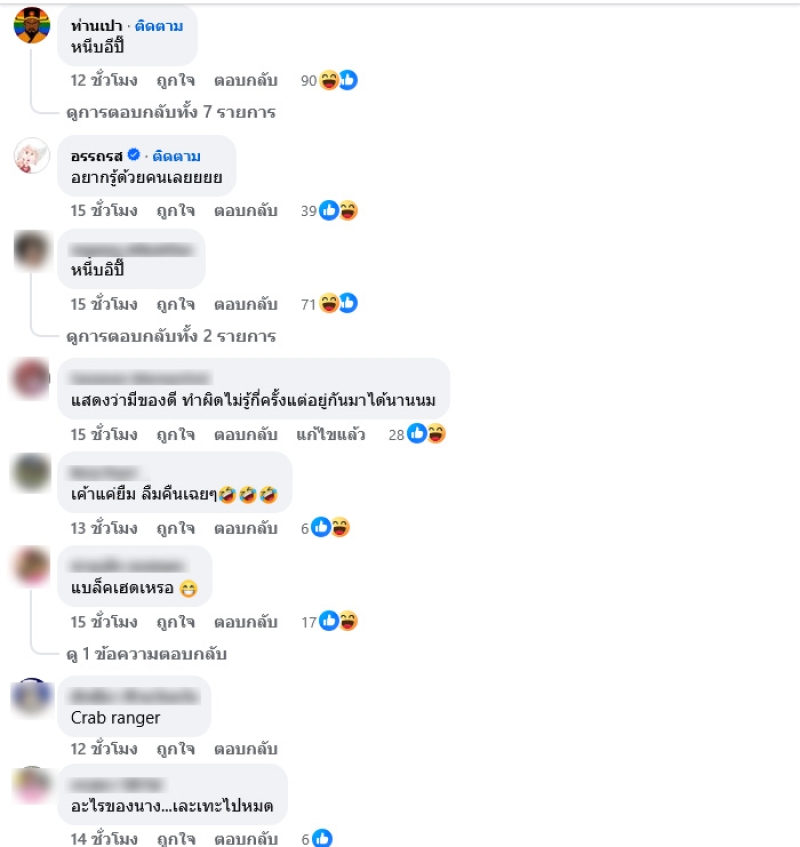800x847 pixels.
Task: Reply to the อรรถรส comment
Action: pyautogui.click(x=246, y=211)
